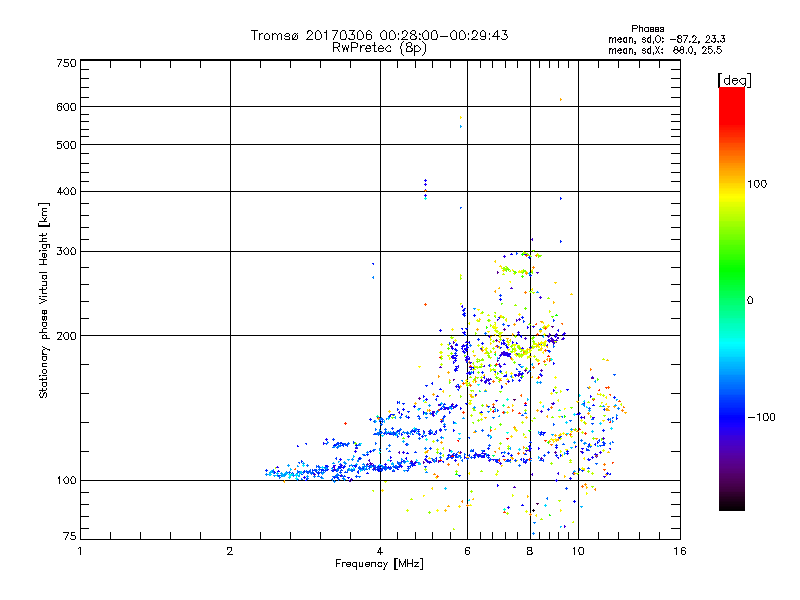The image size is (800, 600).
Task: Click the colorbar '-100' tick label
Action: point(761,417)
